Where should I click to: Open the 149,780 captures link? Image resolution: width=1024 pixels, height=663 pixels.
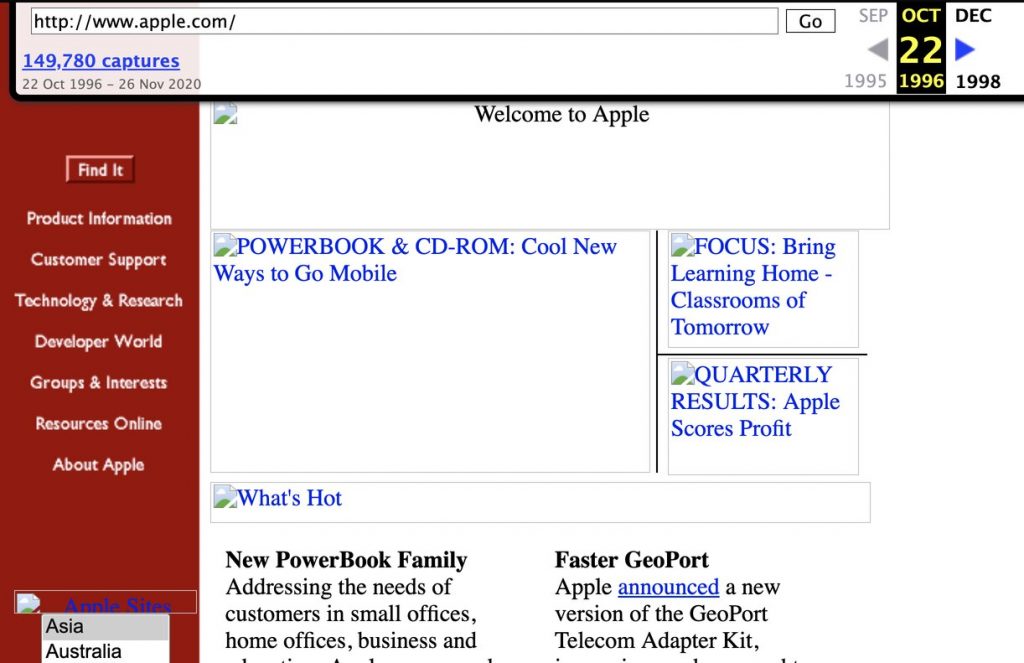101,61
